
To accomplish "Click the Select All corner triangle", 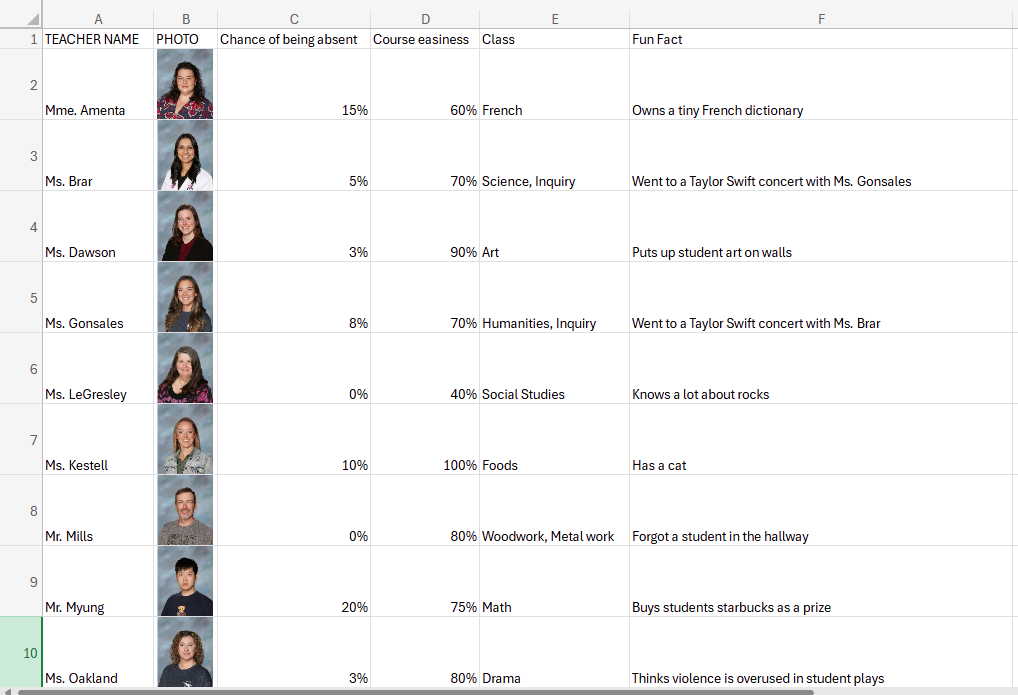I will click(x=32, y=19).
